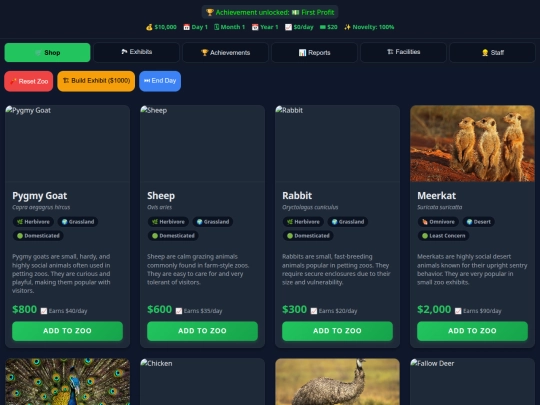Open the Achievements tab
Screen dimensions: 540x405
coord(225,52)
